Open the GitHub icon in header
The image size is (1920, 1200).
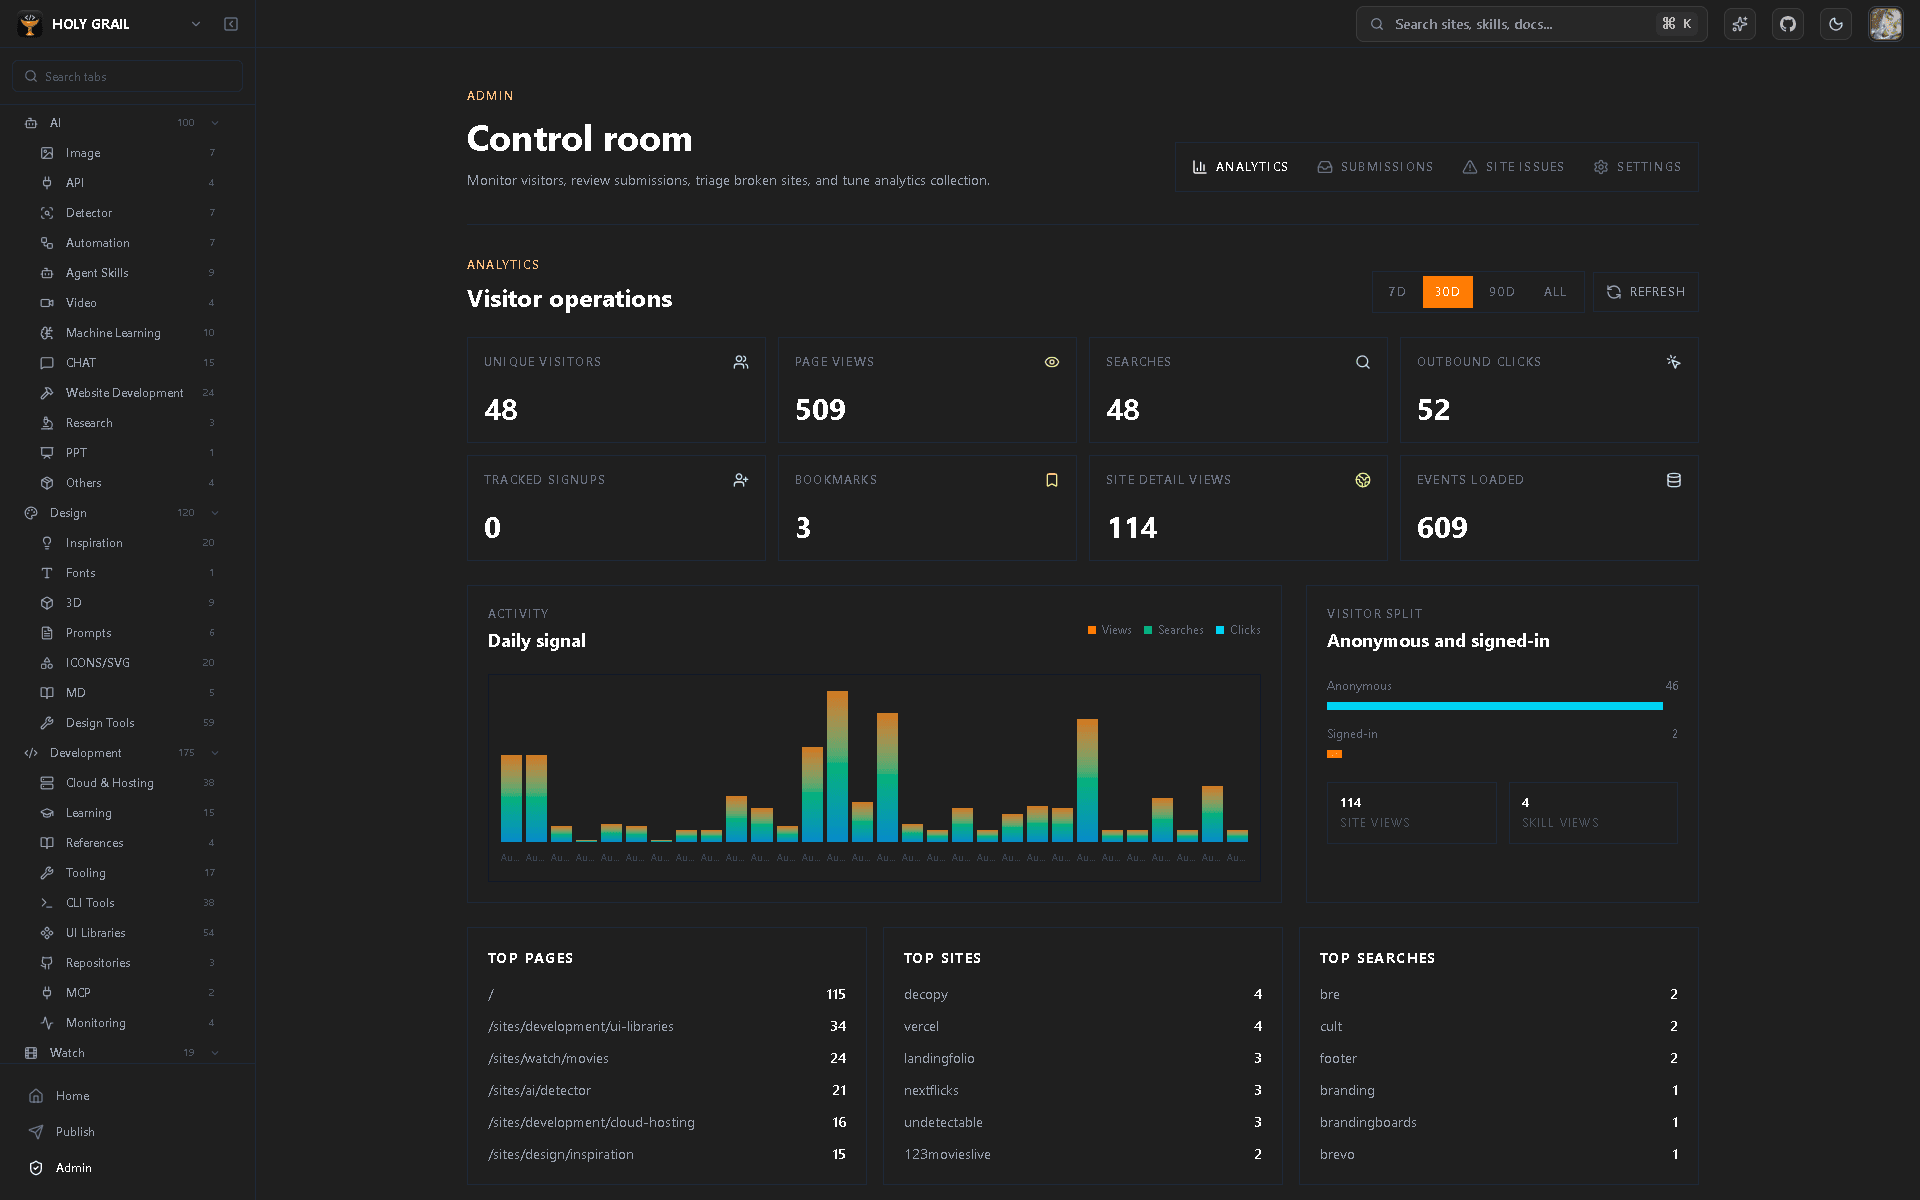click(x=1788, y=24)
